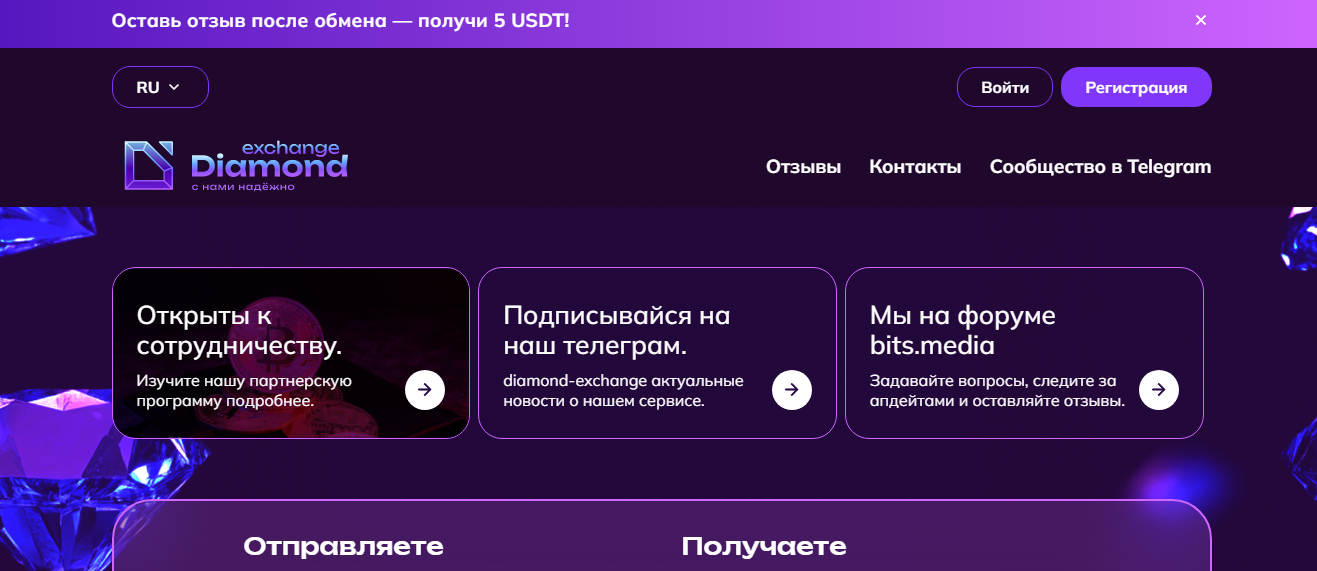Viewport: 1317px width, 571px height.
Task: Click arrow on Мы на форуме bits.media card
Action: pos(1159,390)
